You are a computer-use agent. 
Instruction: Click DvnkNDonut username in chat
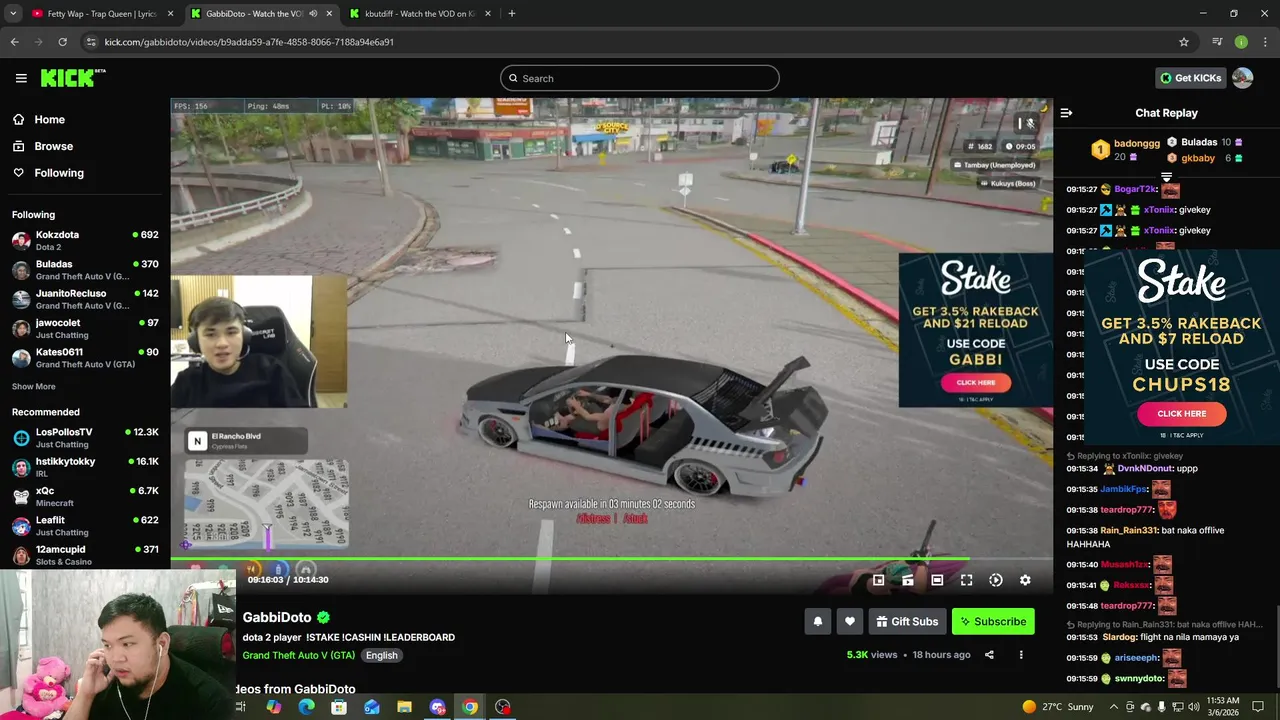click(x=1143, y=469)
